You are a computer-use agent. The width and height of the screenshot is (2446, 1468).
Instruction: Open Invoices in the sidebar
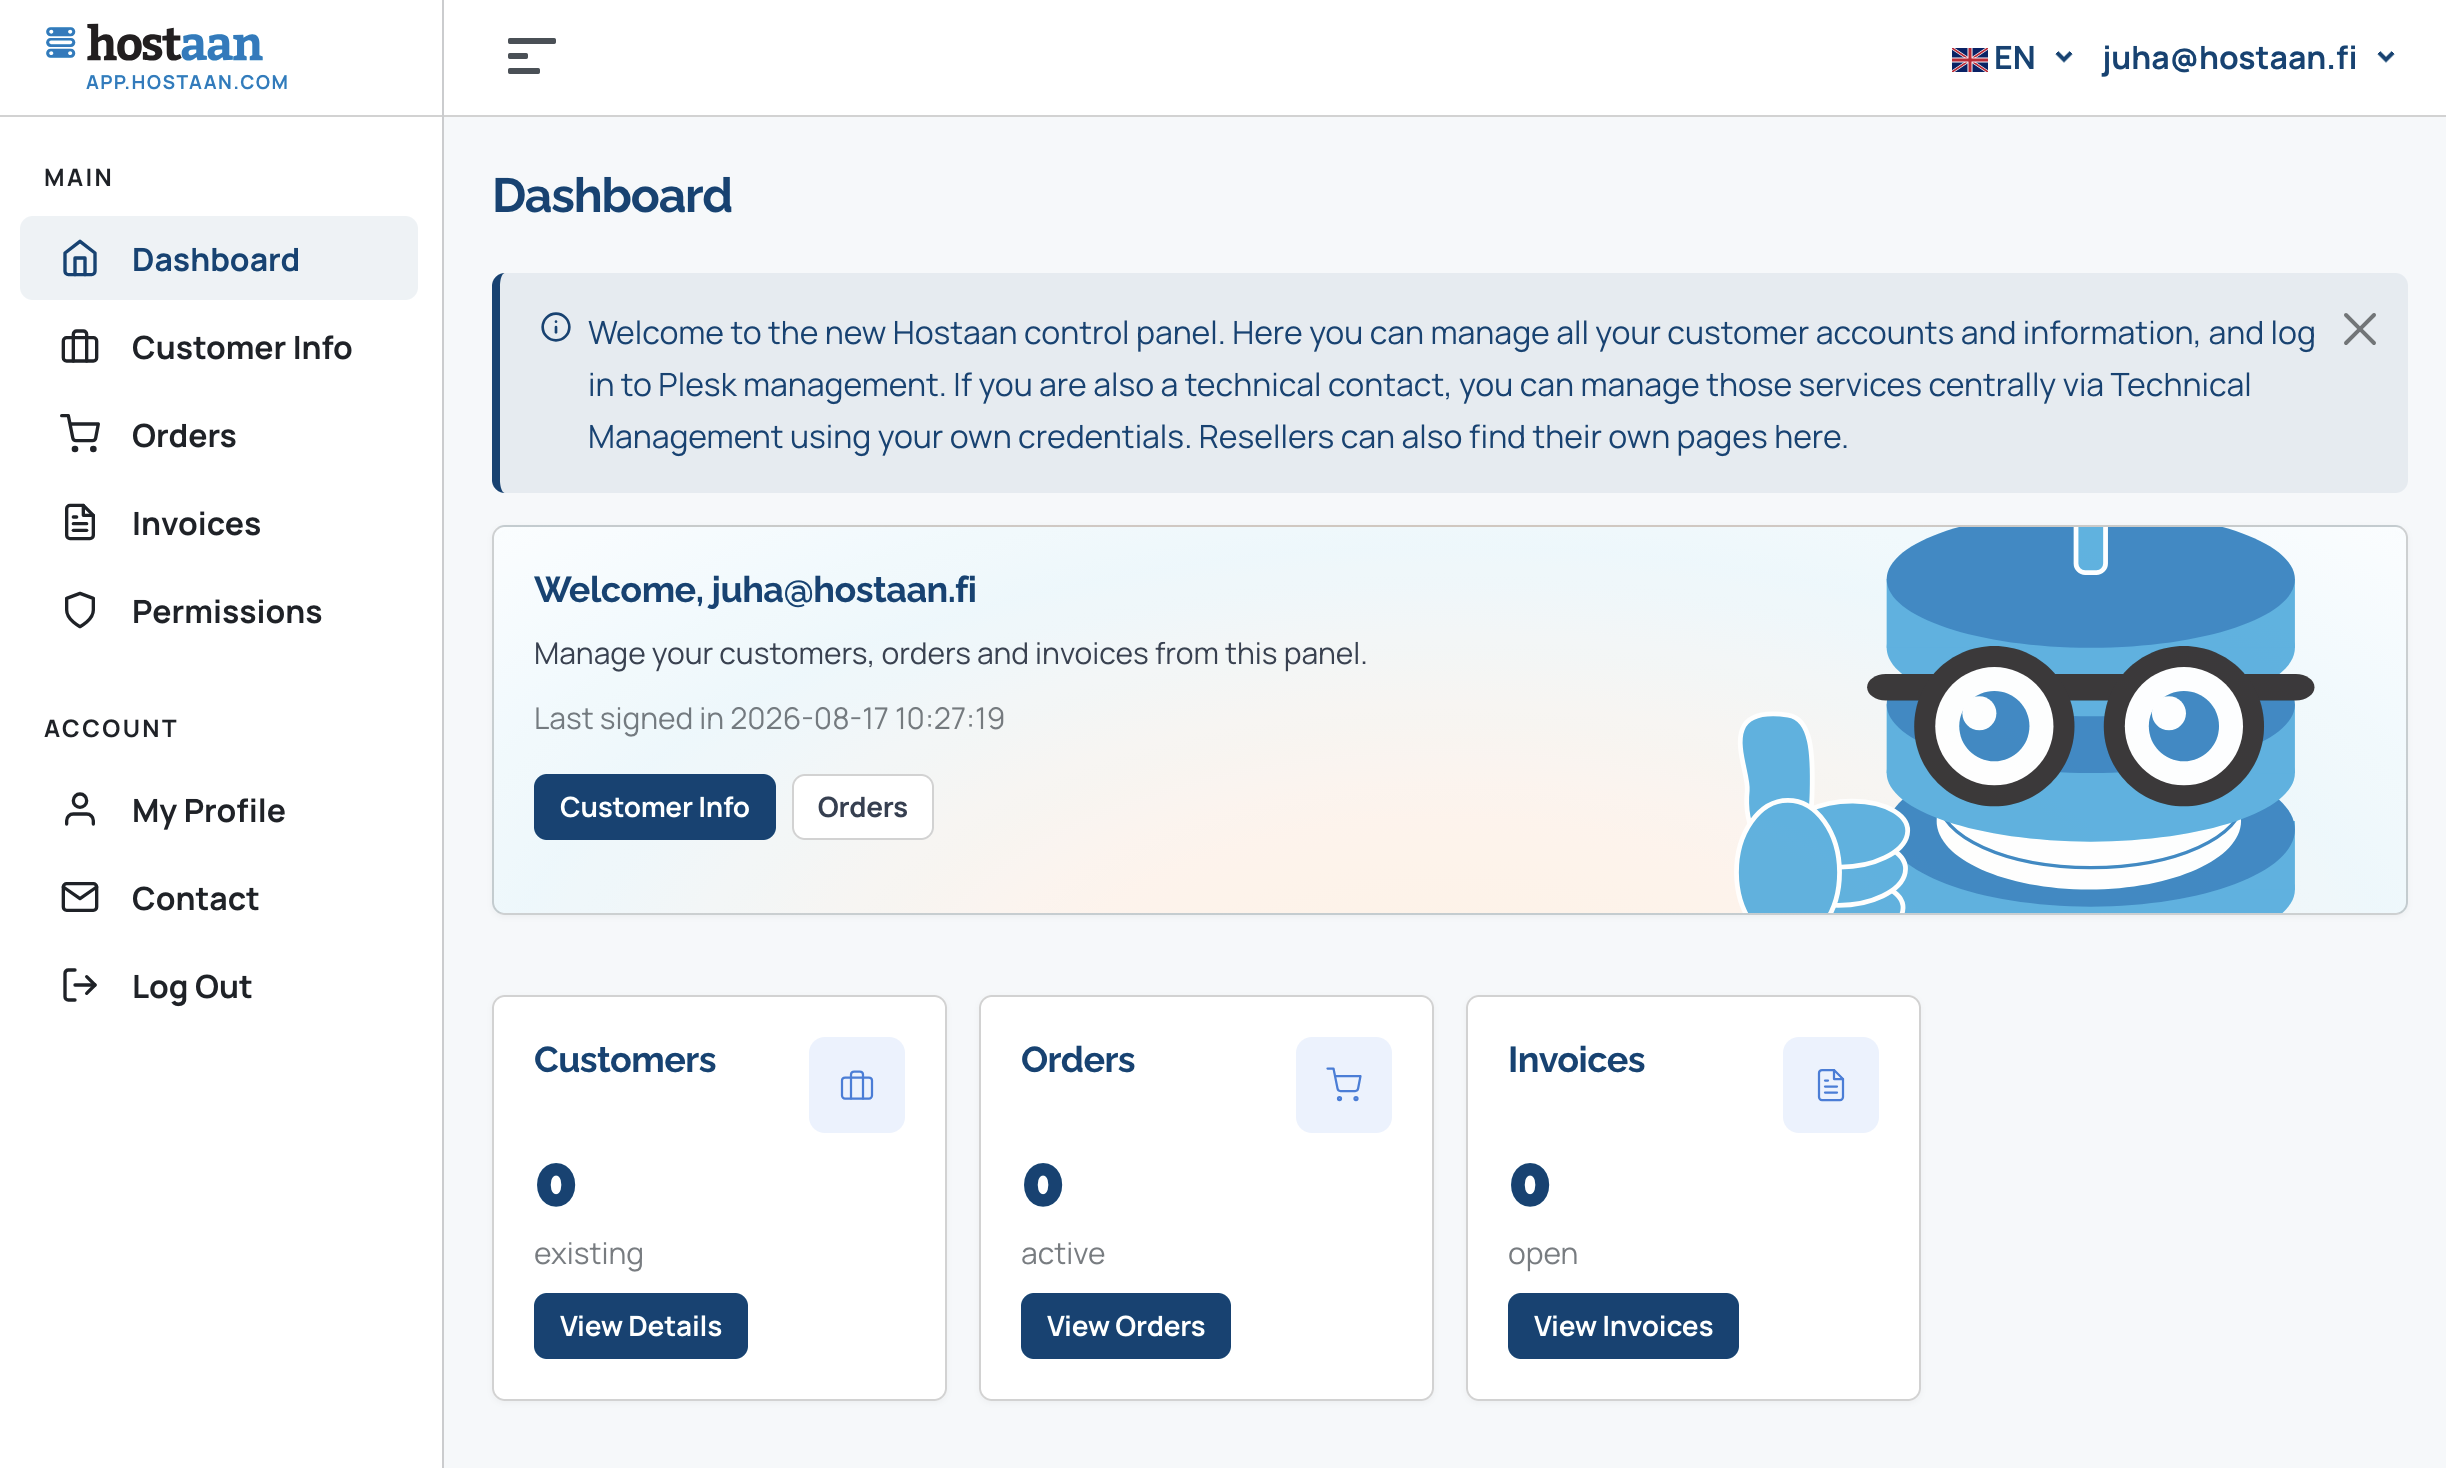(219, 523)
